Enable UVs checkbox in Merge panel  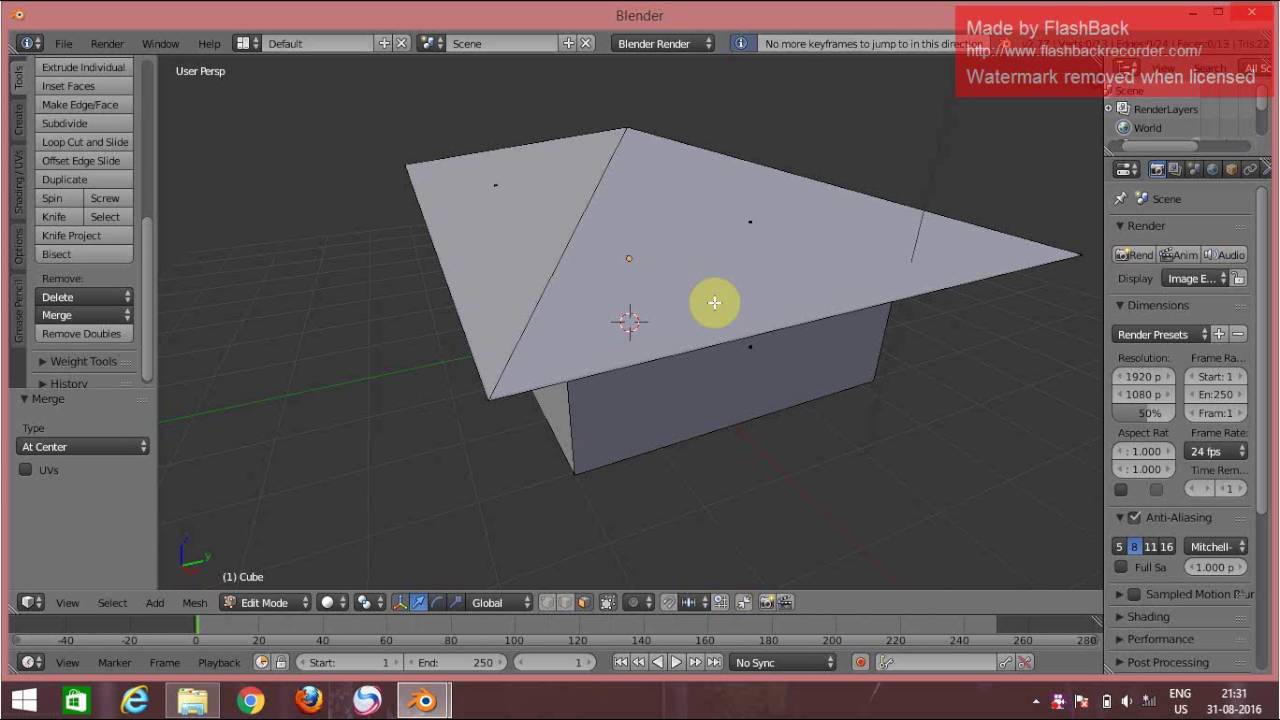point(26,469)
